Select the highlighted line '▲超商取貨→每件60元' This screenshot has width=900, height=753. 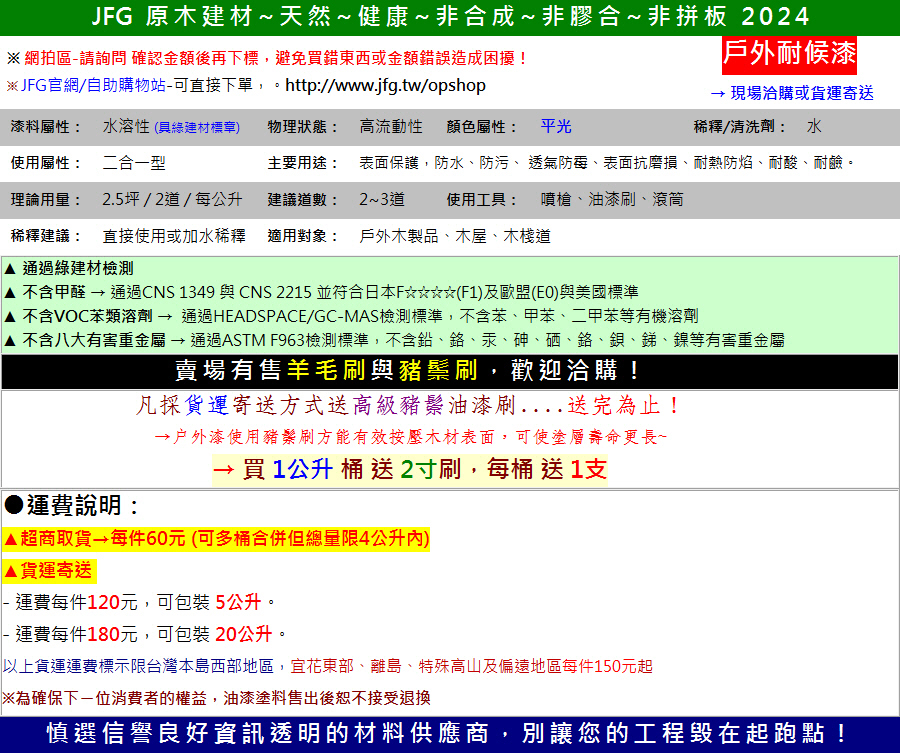click(216, 539)
